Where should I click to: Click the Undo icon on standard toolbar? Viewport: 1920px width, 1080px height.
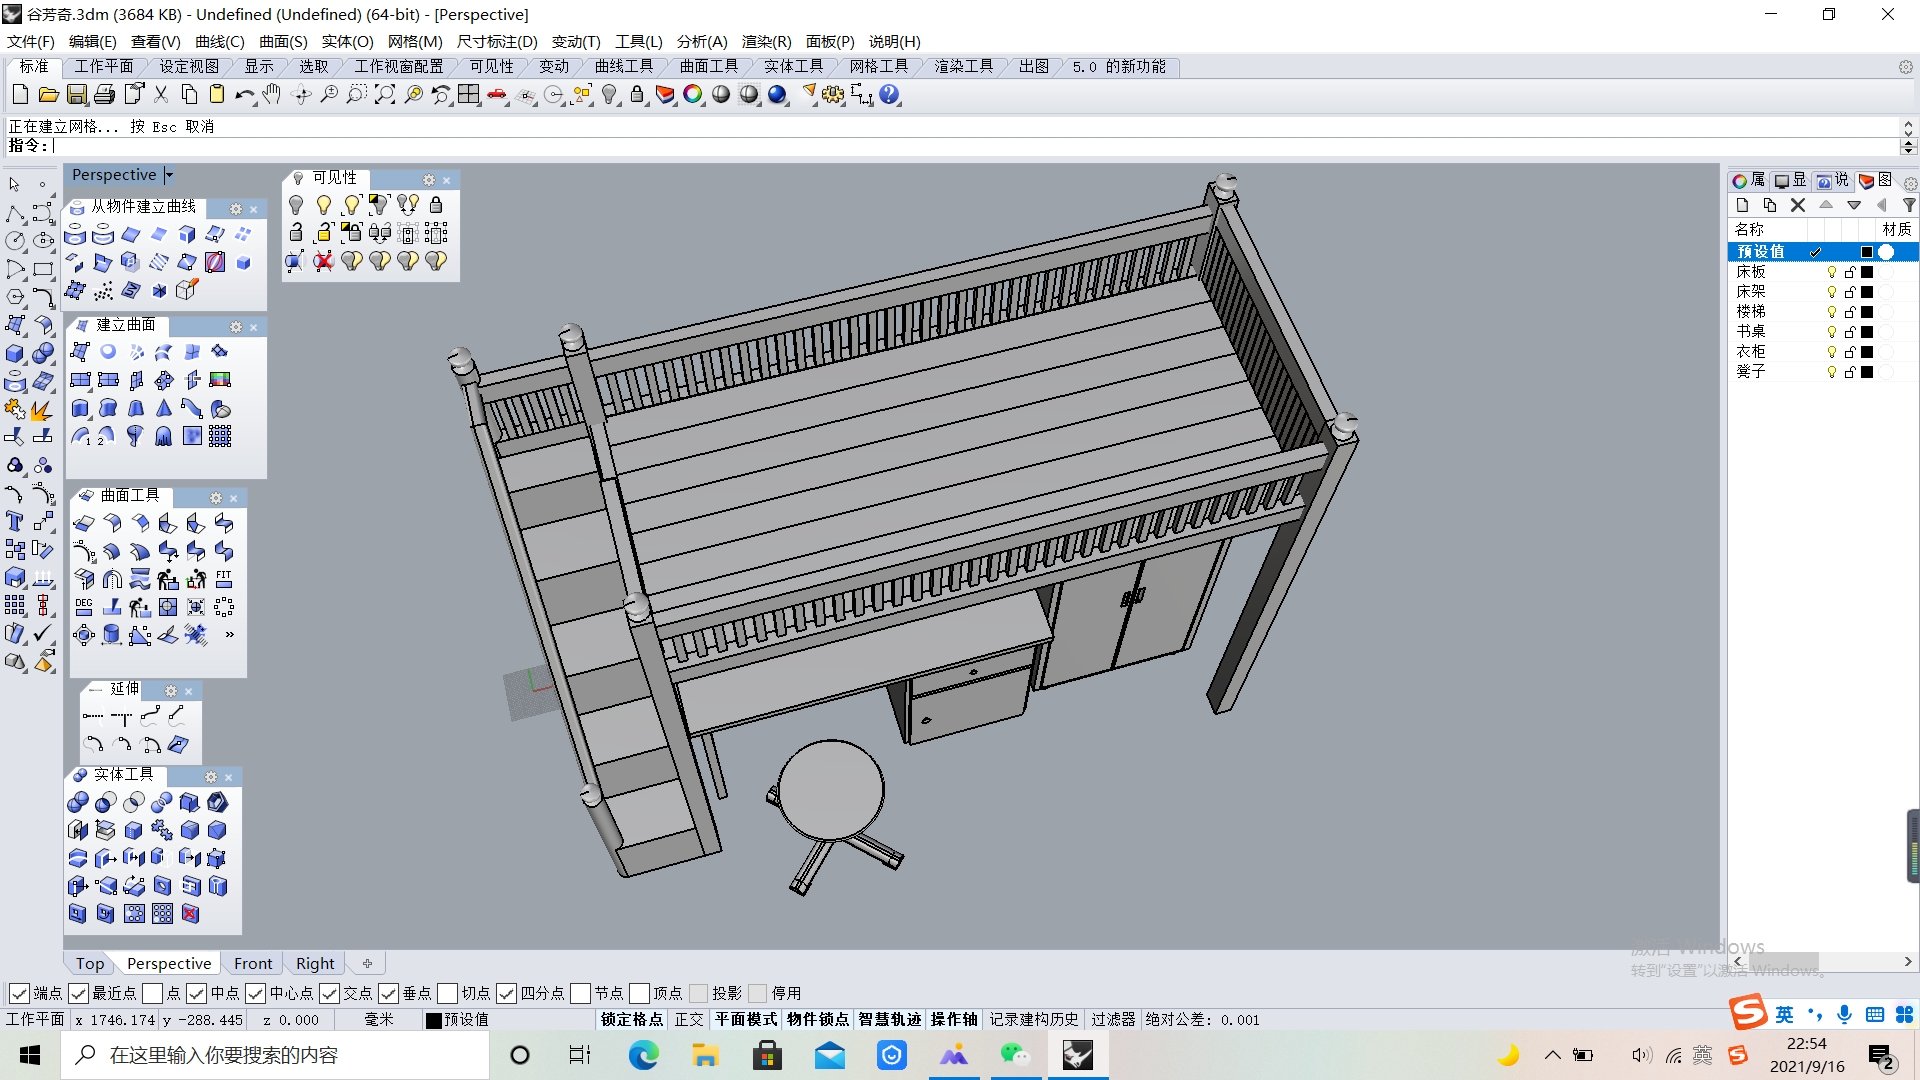[x=243, y=94]
